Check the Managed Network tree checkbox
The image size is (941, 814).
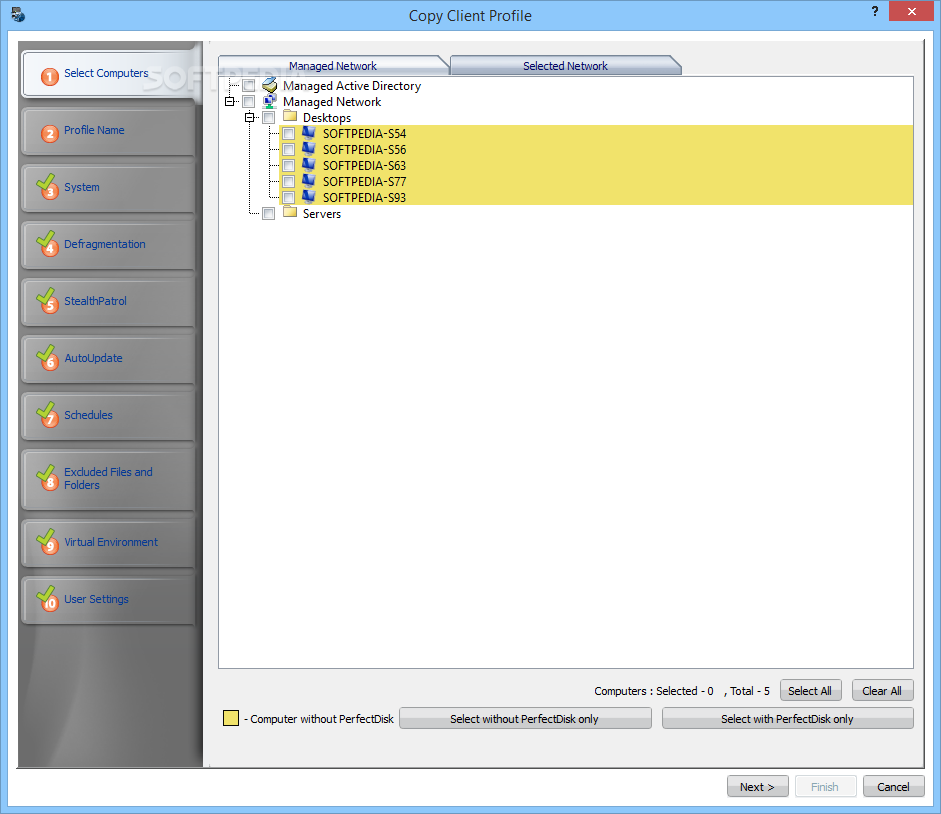click(249, 101)
